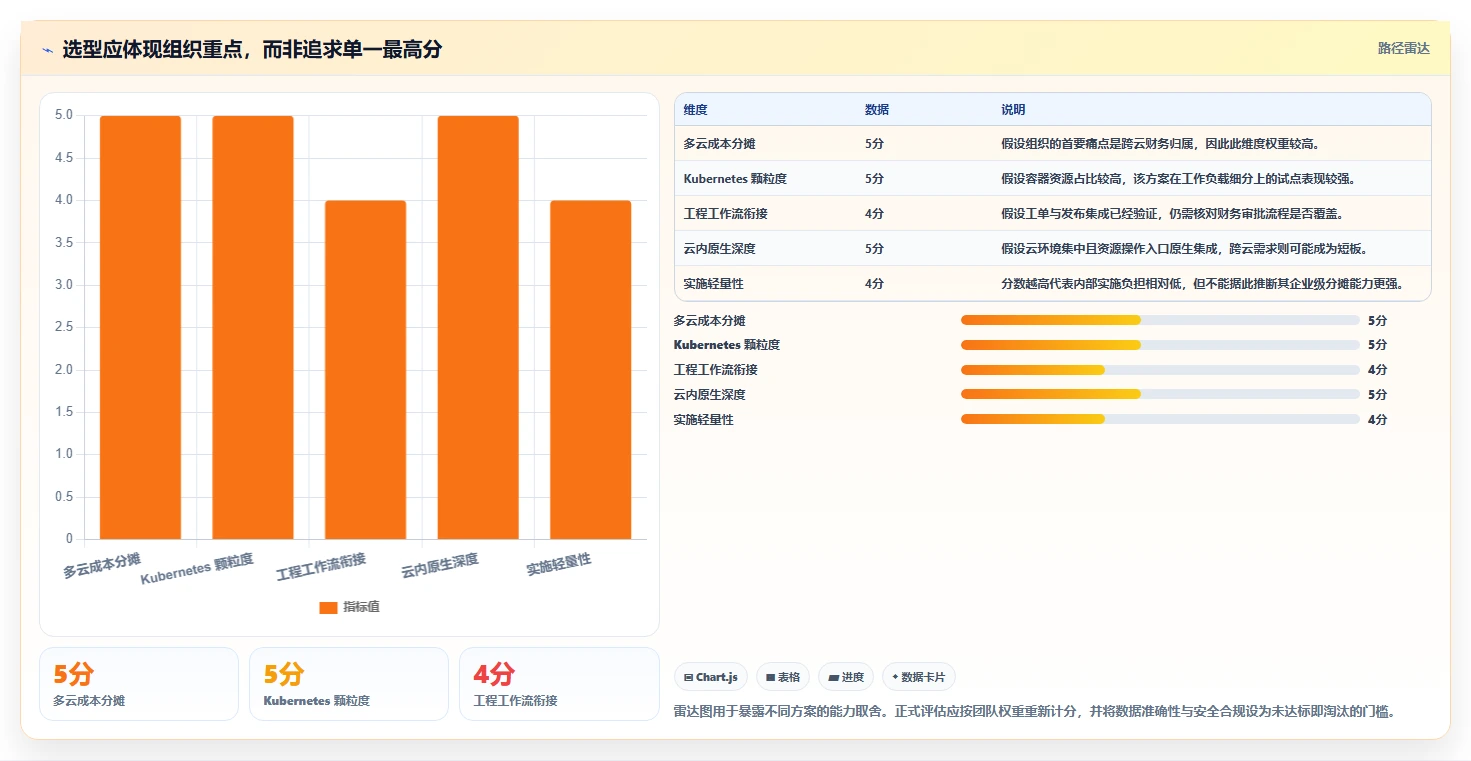Open the 5分 Kubernetes 颗粒度 stat card

(349, 684)
